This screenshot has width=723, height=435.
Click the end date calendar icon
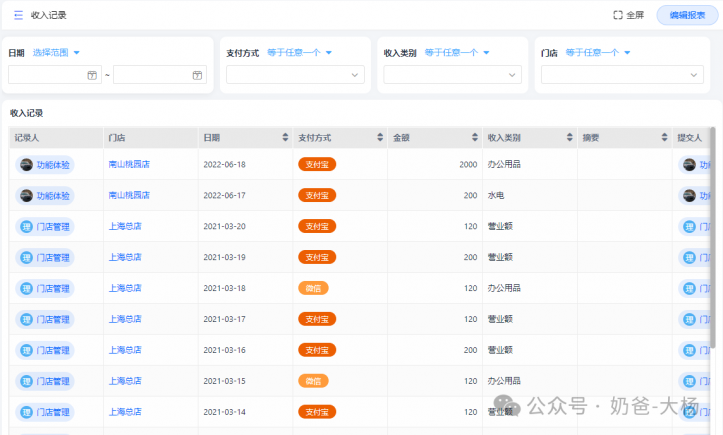coord(198,75)
